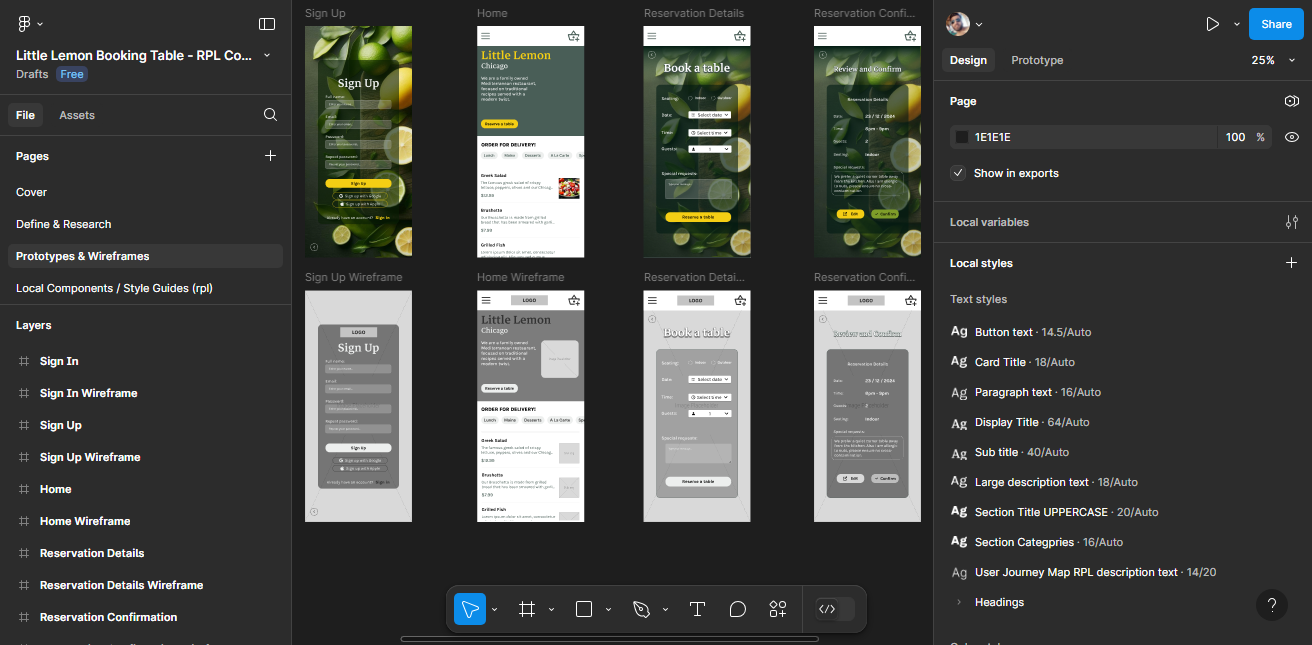Uncheck the Show in exports checkbox

[x=958, y=172]
